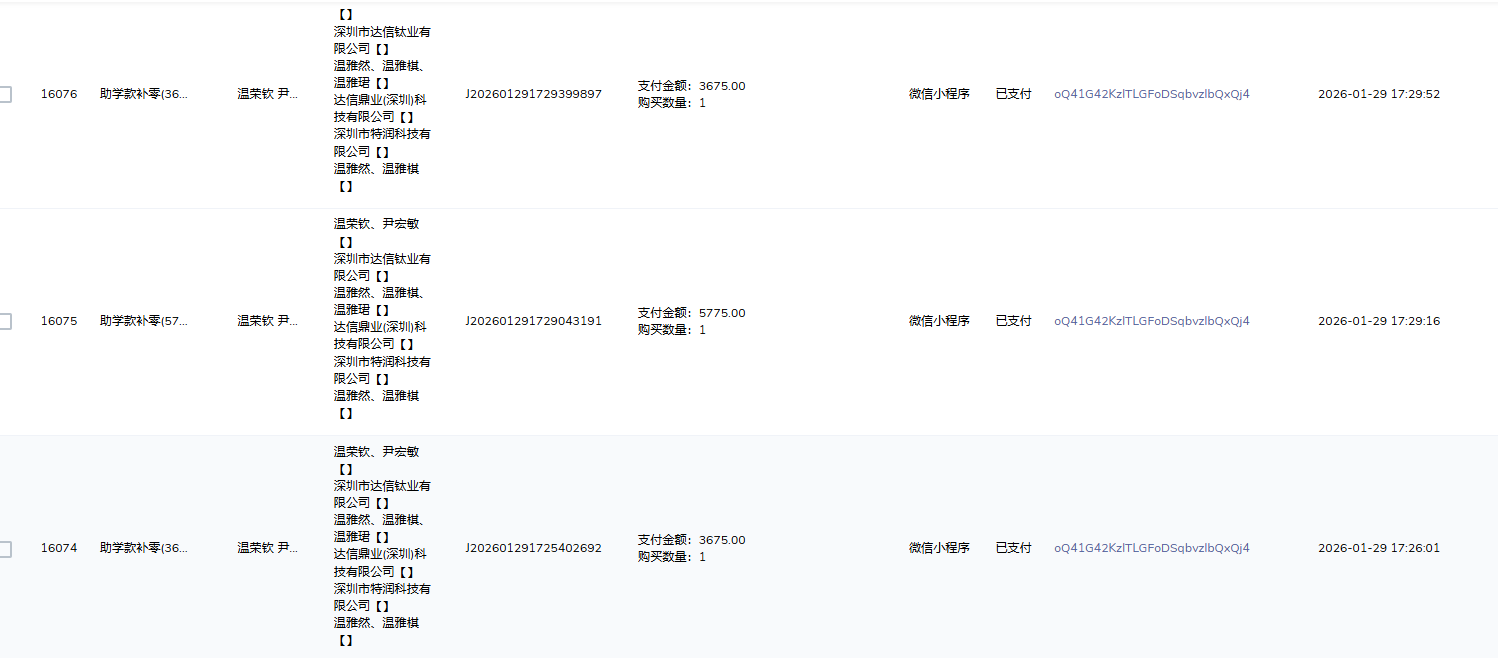The height and width of the screenshot is (658, 1498).
Task: Select the checkbox for order 16076
Action: (7, 93)
